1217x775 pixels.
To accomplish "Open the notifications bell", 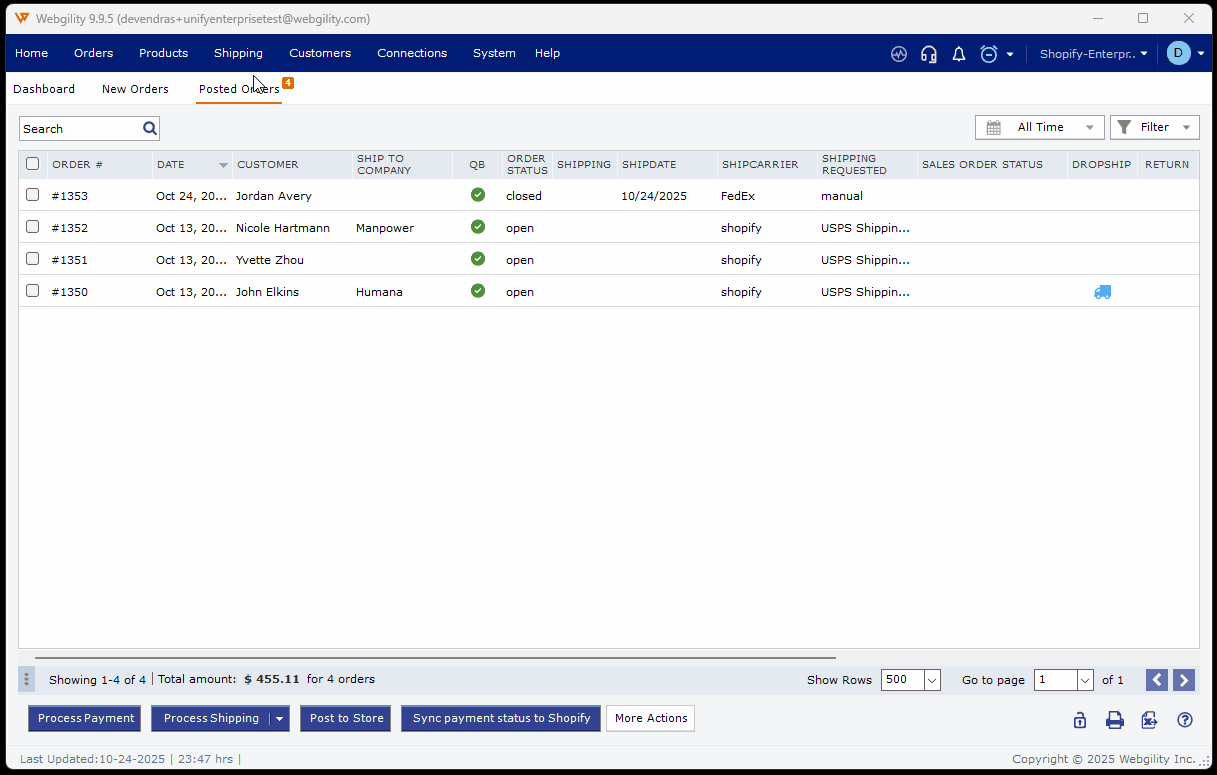I will tap(958, 54).
